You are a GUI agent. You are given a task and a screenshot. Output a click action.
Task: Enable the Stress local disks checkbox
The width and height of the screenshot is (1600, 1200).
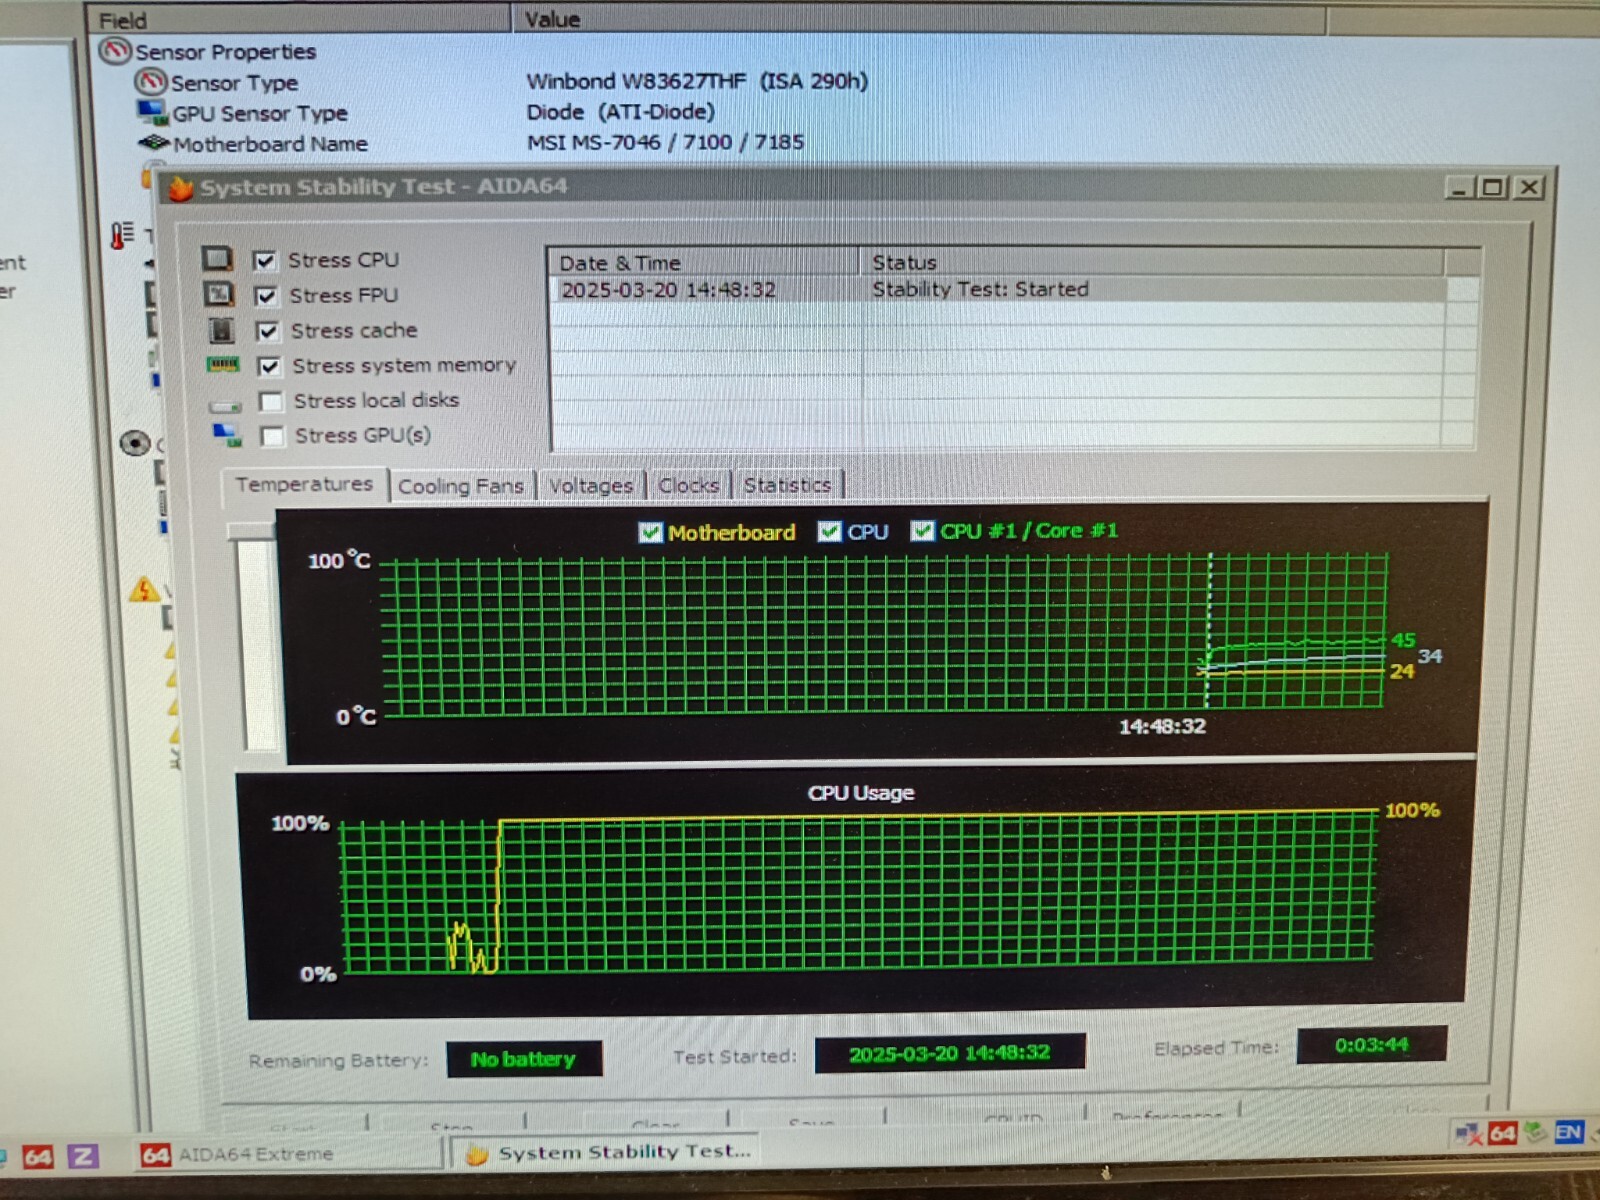pyautogui.click(x=270, y=401)
